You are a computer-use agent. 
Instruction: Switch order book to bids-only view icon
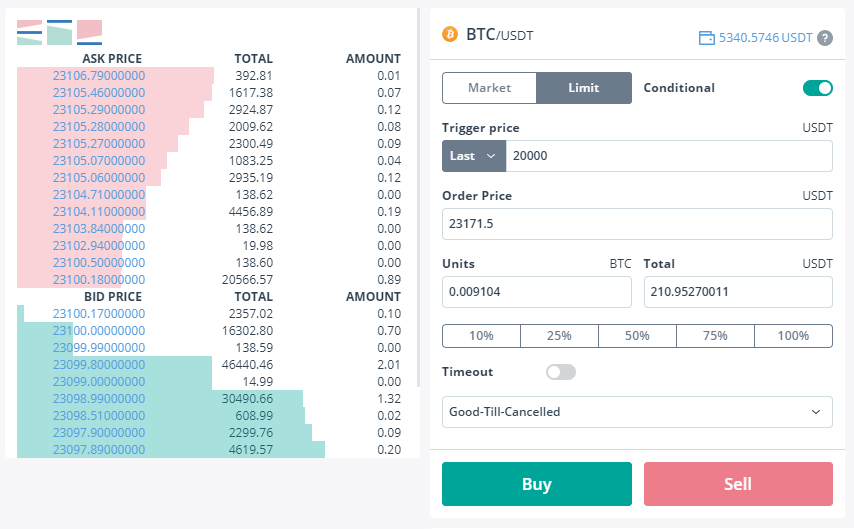[60, 33]
